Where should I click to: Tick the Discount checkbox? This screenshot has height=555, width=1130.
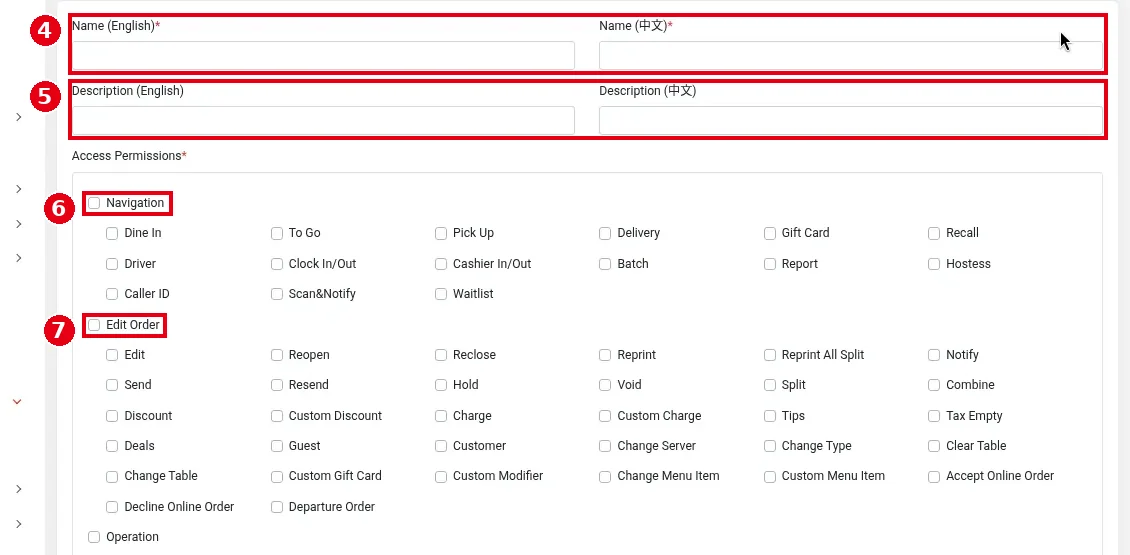pyautogui.click(x=112, y=416)
